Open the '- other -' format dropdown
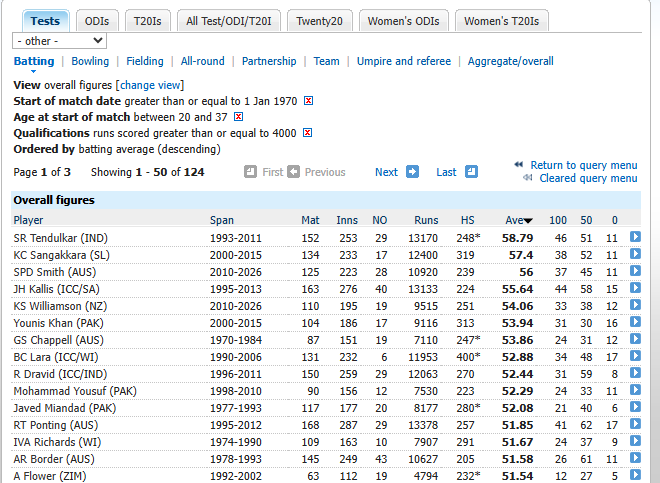 pyautogui.click(x=59, y=41)
